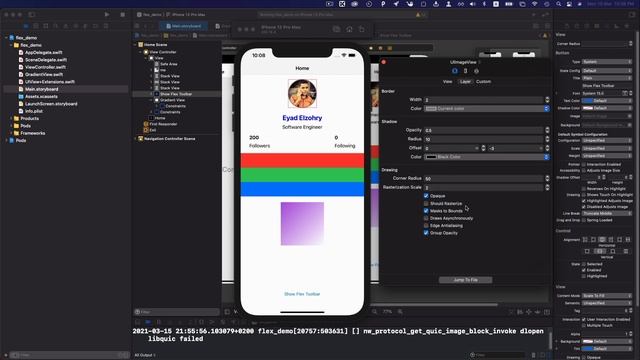This screenshot has height=360, width=640.
Task: Expand the Navigation Controller Scene
Action: coord(136,139)
